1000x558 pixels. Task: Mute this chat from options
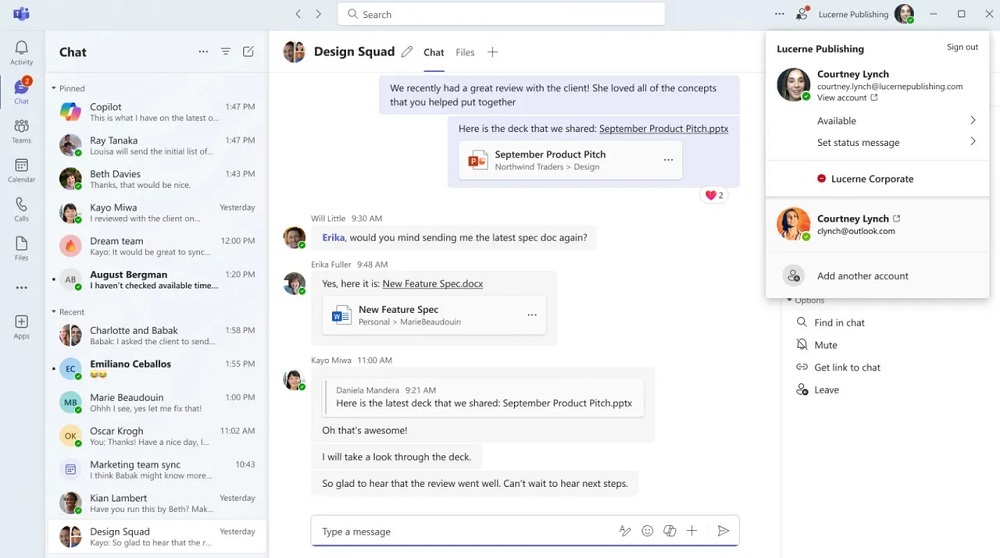click(825, 345)
